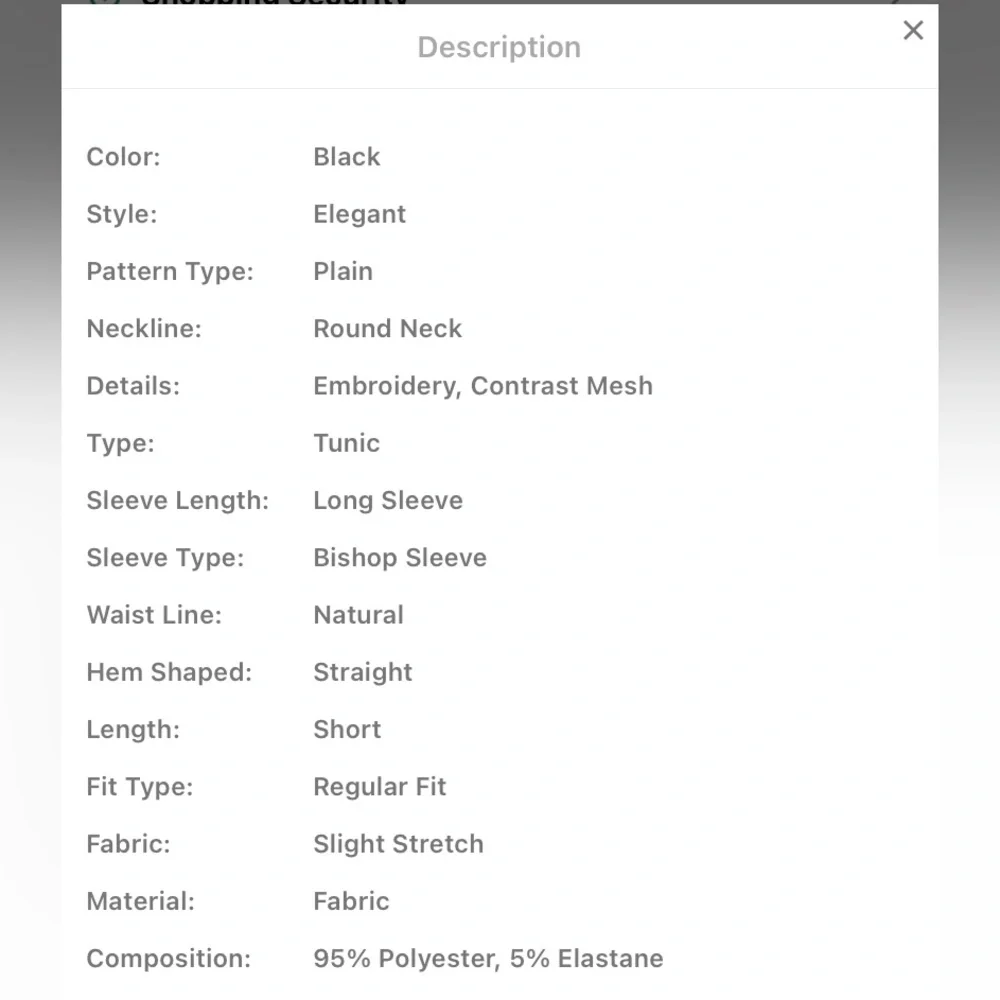Select the Regular Fit value
The height and width of the screenshot is (1000, 1000).
[x=380, y=786]
